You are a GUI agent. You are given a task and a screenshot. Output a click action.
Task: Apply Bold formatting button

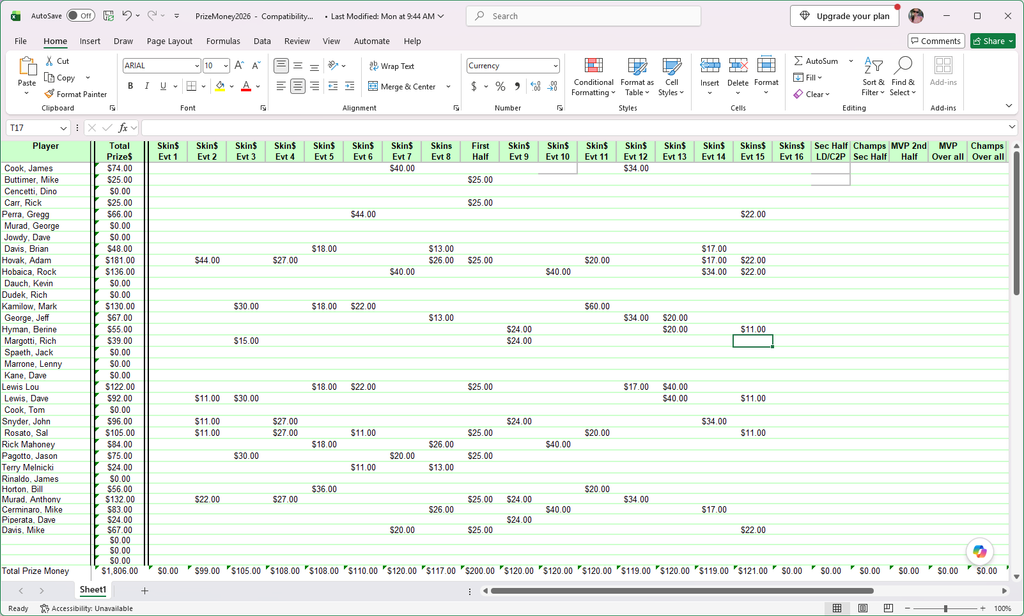coord(131,86)
